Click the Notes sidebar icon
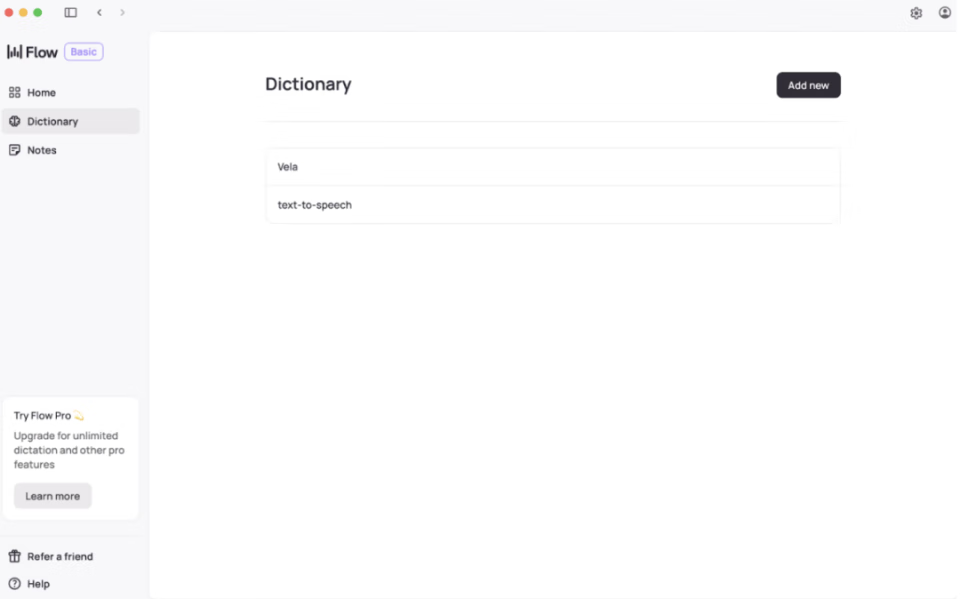Screen dimensions: 960x599 pyautogui.click(x=15, y=150)
